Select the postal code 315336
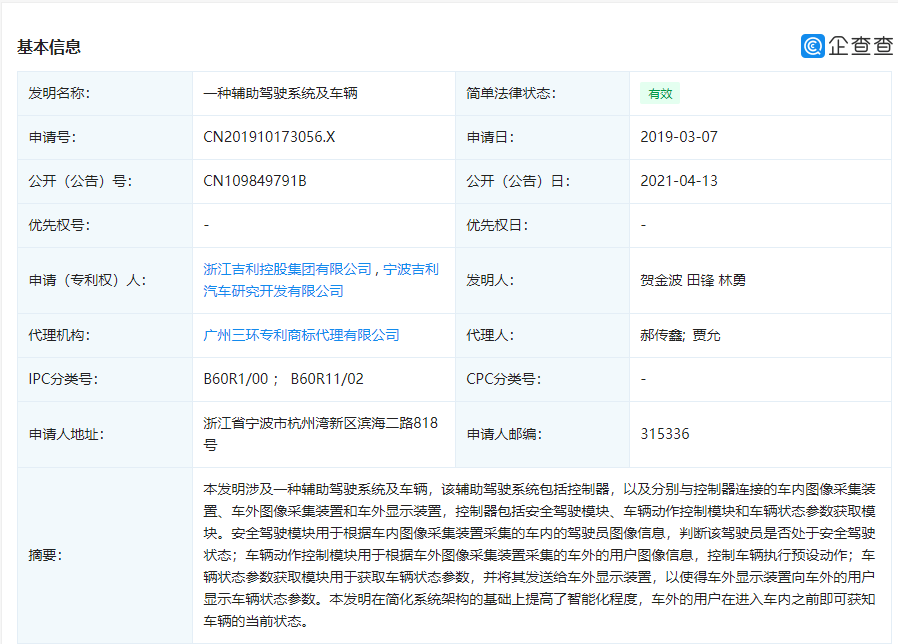Screen dimensions: 898x644 tap(665, 434)
